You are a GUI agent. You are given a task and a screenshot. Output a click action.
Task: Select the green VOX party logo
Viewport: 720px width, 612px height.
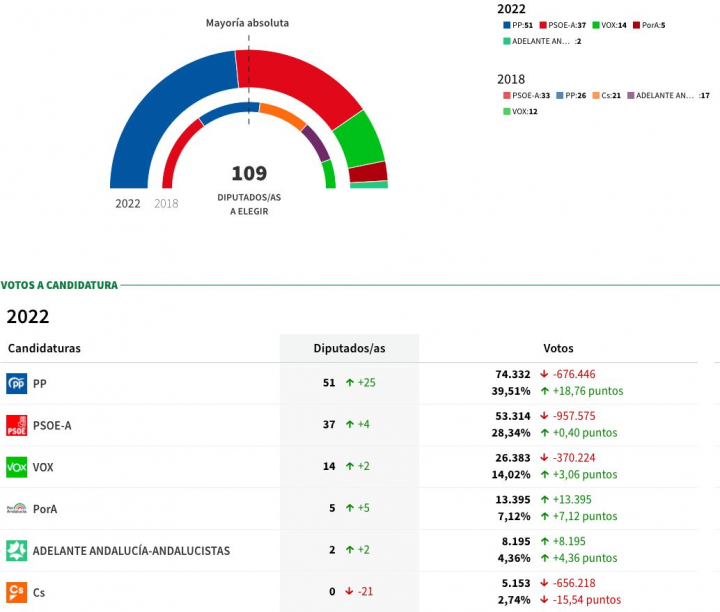pyautogui.click(x=17, y=467)
